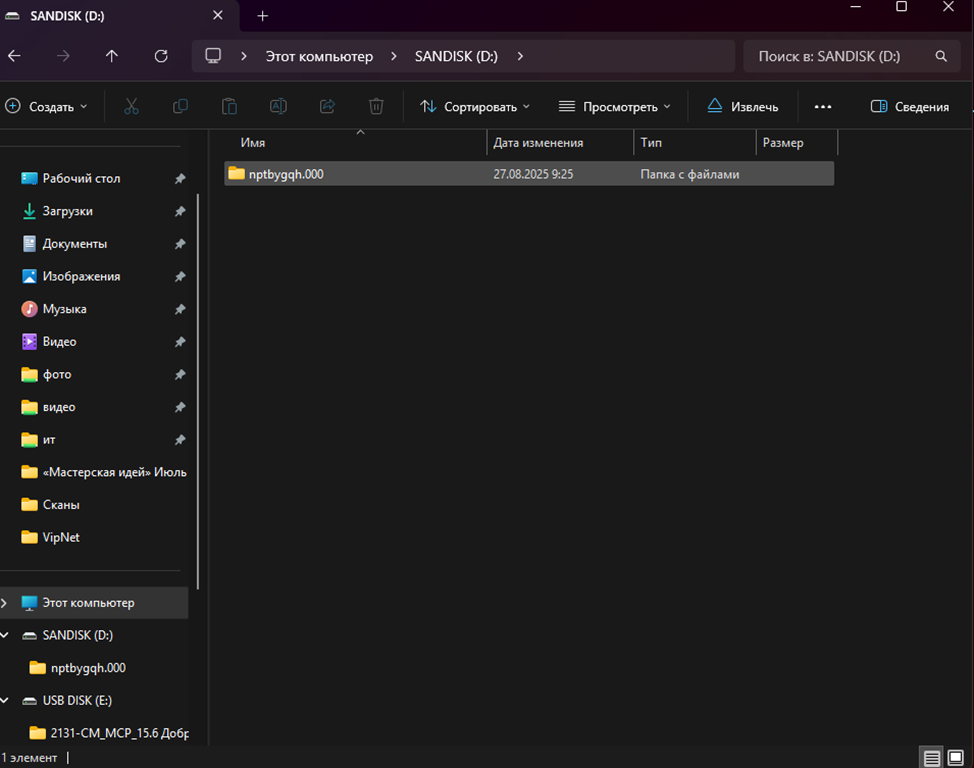The image size is (974, 768).
Task: Select the nptbygqh.000 folder in file list
Action: coord(286,174)
